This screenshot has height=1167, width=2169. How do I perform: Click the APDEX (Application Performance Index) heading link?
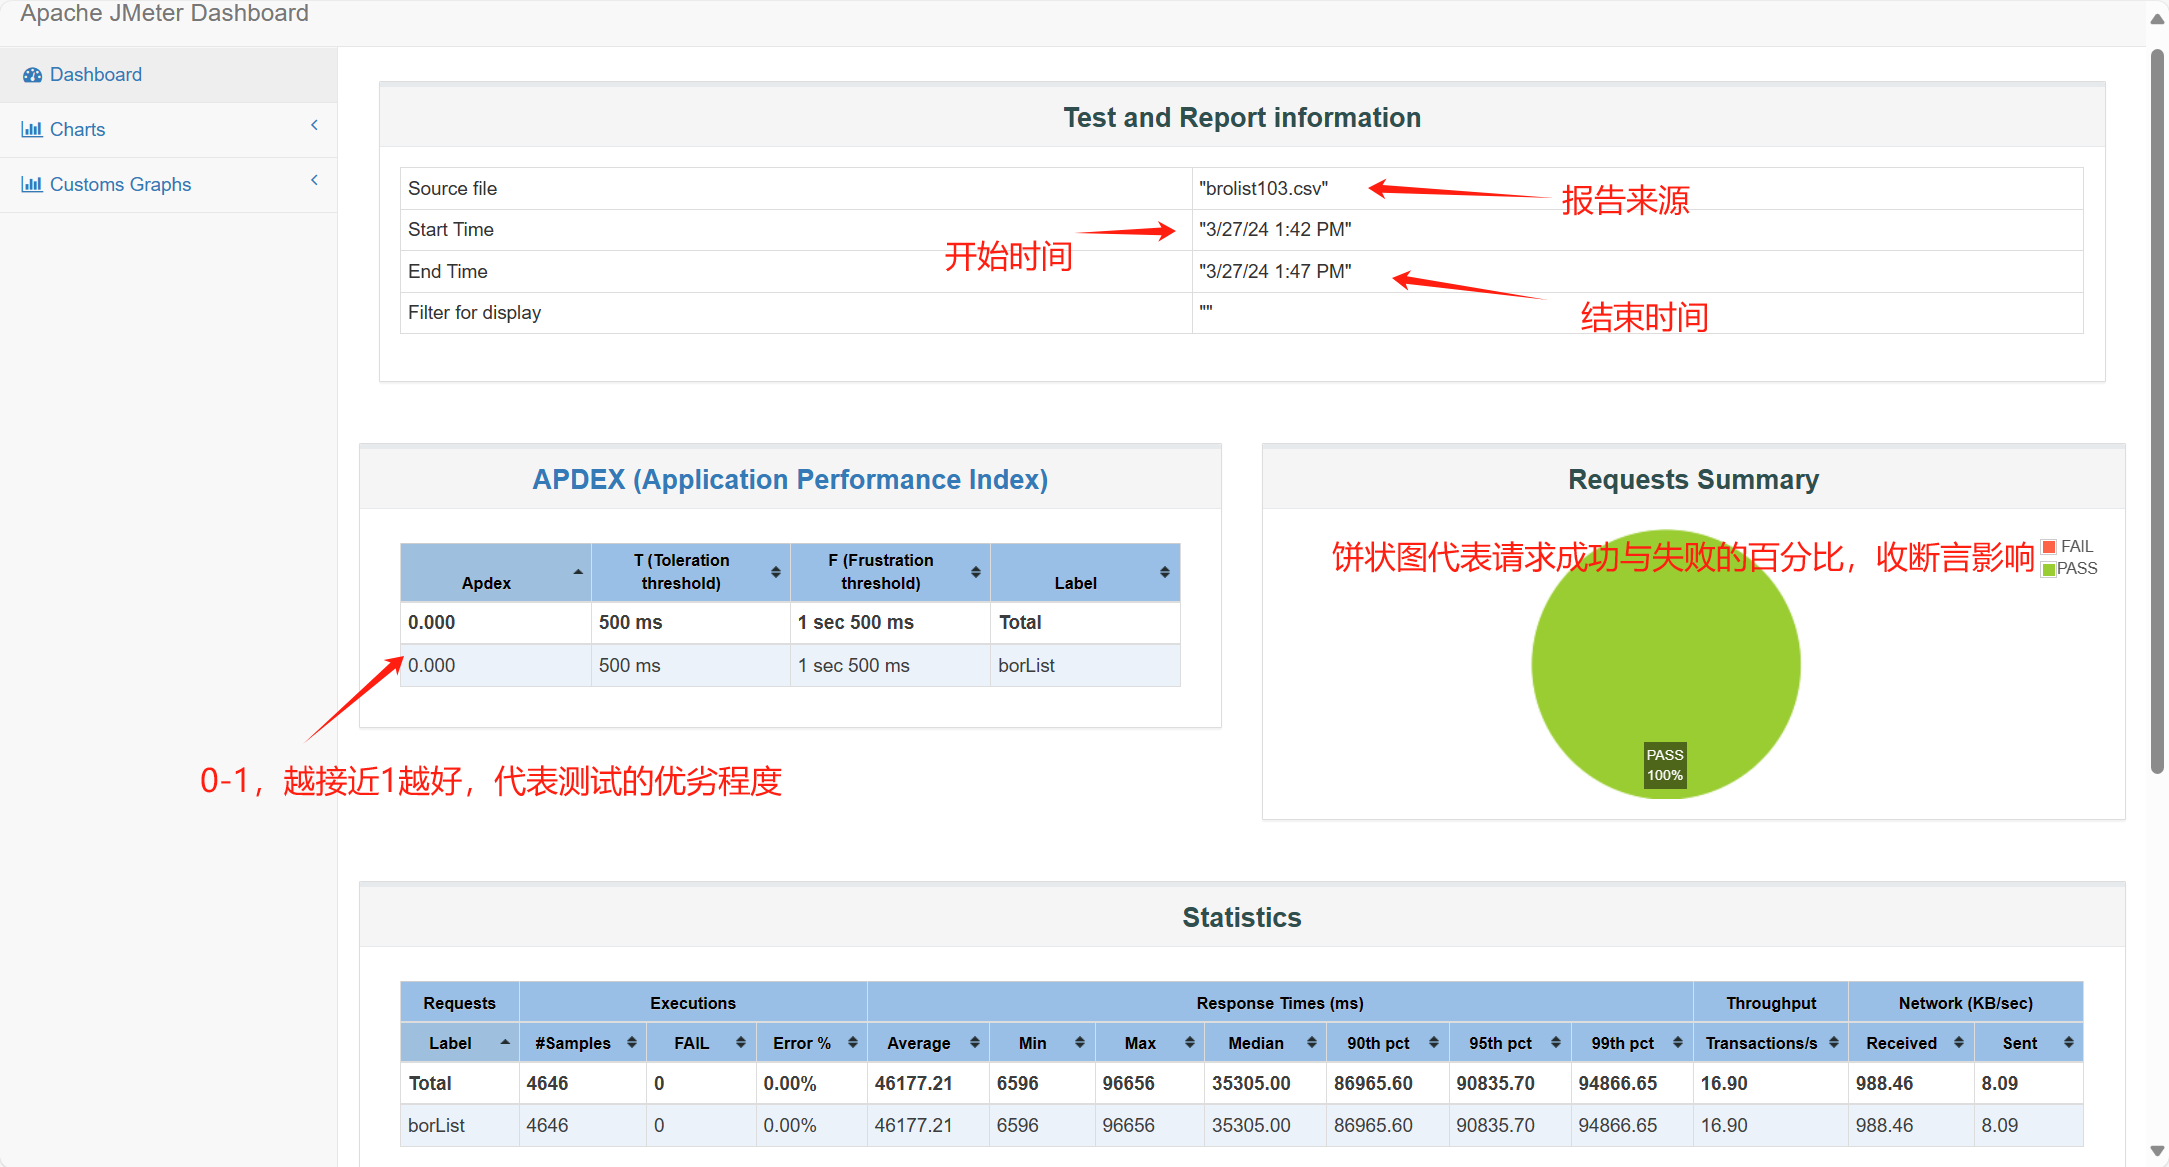[790, 480]
